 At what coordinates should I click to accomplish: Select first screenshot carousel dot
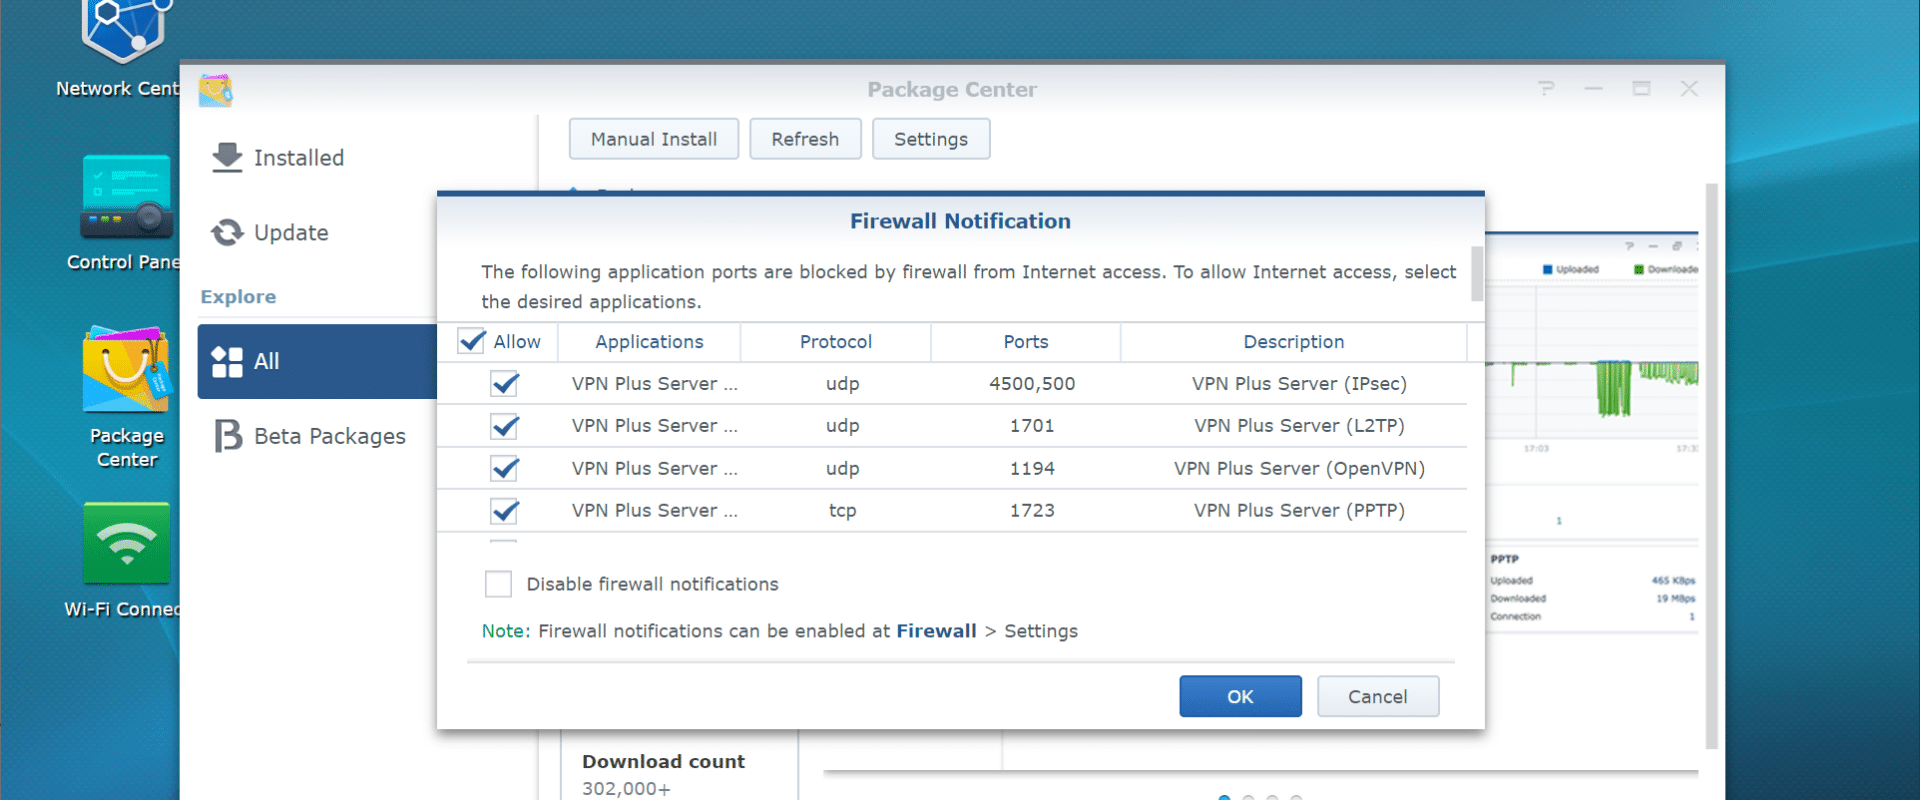click(1224, 797)
